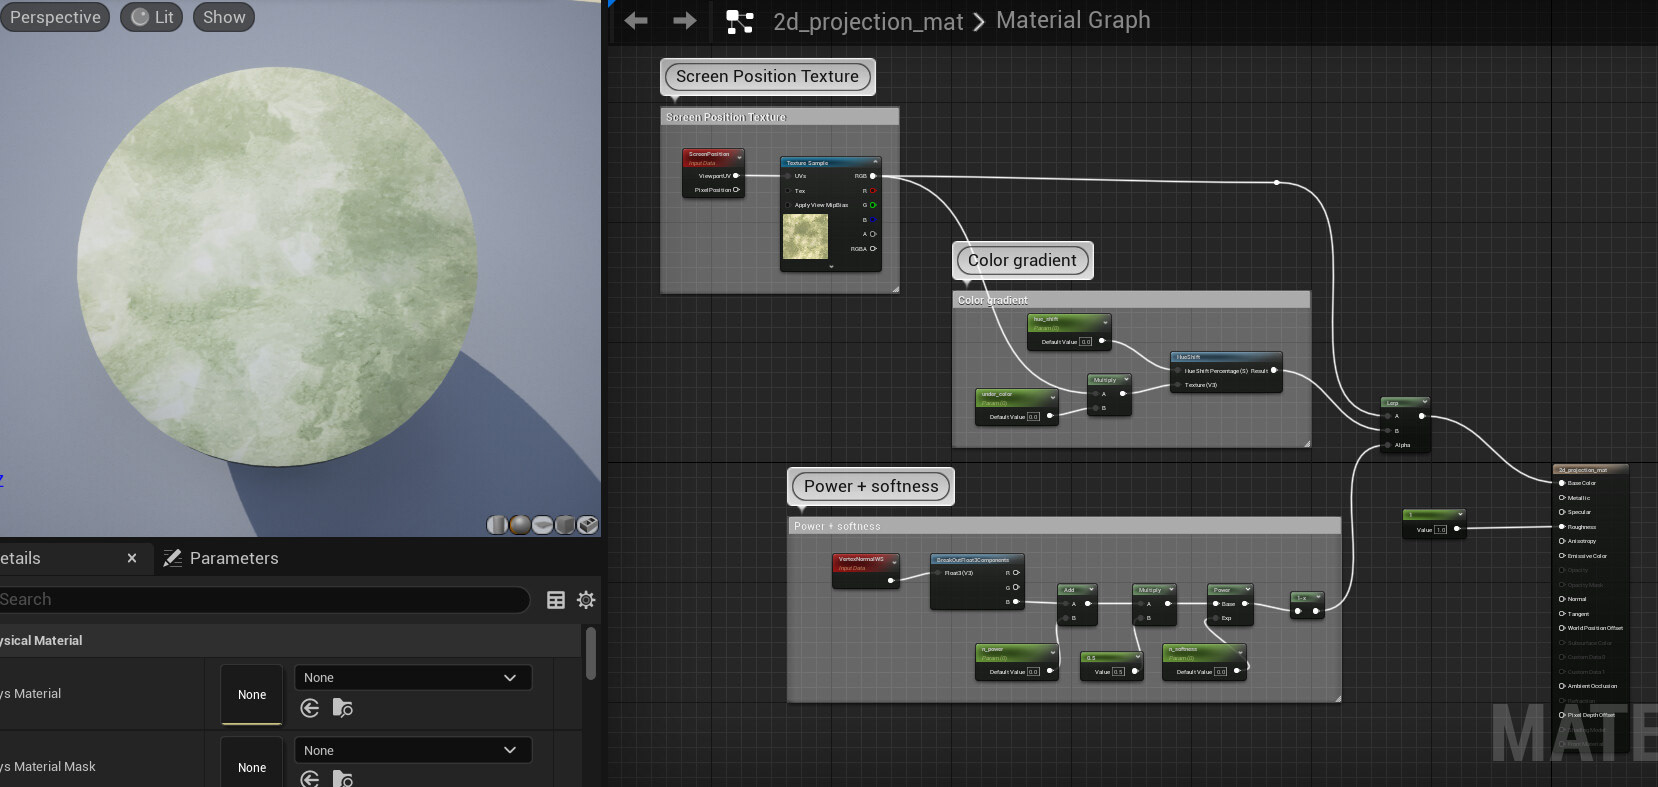The image size is (1658, 787).
Task: Click the Lerp Alpha input pin
Action: coord(1387,445)
